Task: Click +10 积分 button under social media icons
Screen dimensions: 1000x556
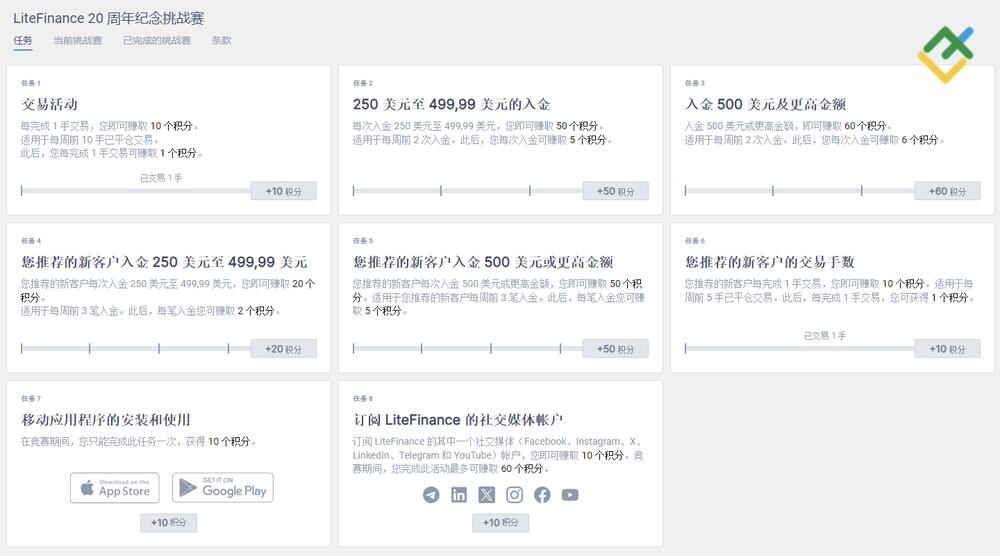Action: click(x=501, y=522)
